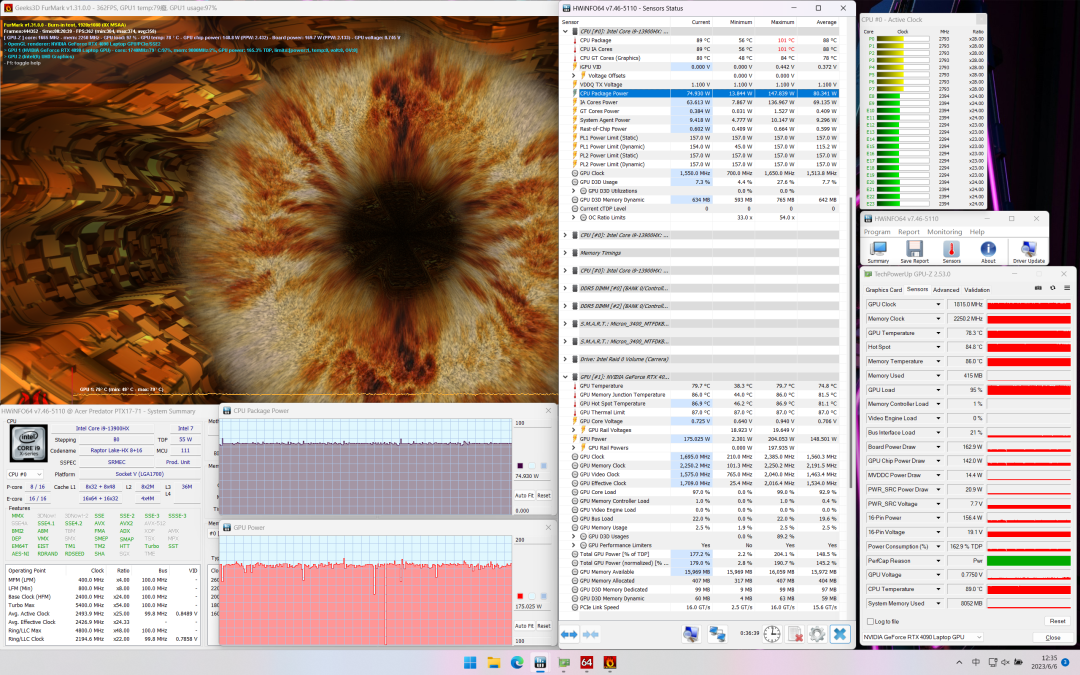The image size is (1080, 675).
Task: Collapse the GPU [#1] NVIDIA GeForce RTX group
Action: [565, 377]
